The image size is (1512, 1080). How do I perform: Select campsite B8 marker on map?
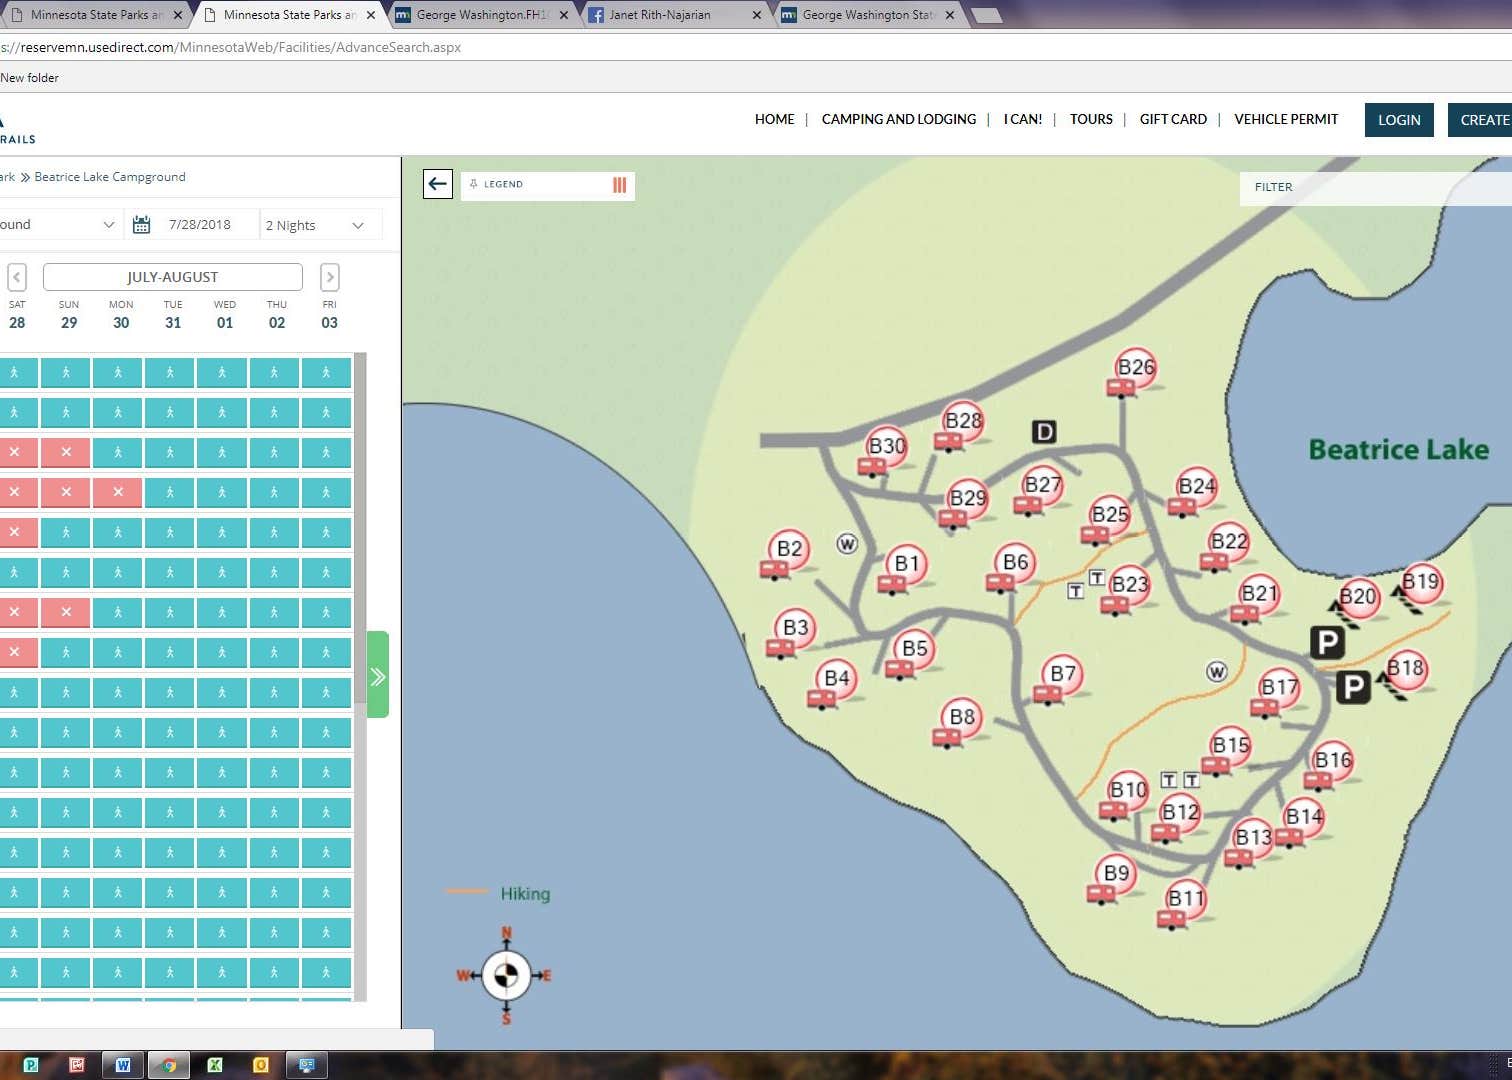pyautogui.click(x=961, y=717)
